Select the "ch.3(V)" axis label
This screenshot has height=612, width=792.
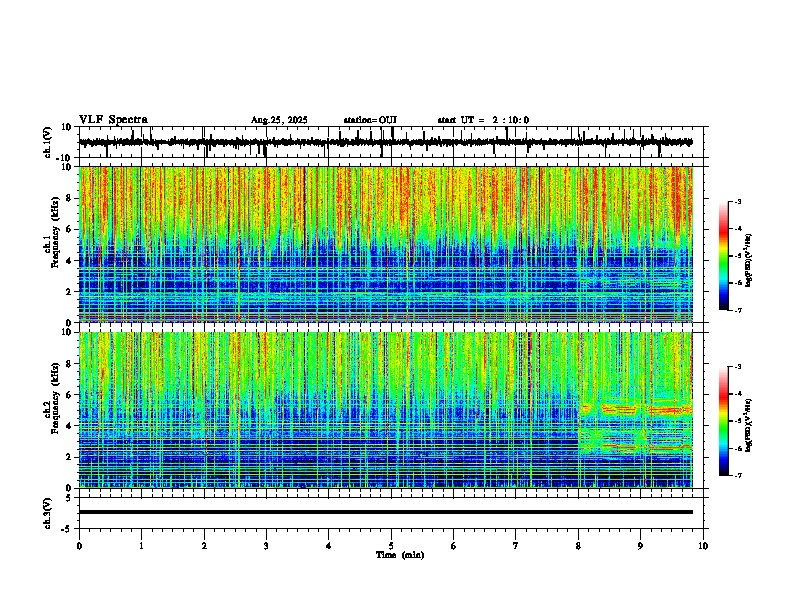coord(48,513)
